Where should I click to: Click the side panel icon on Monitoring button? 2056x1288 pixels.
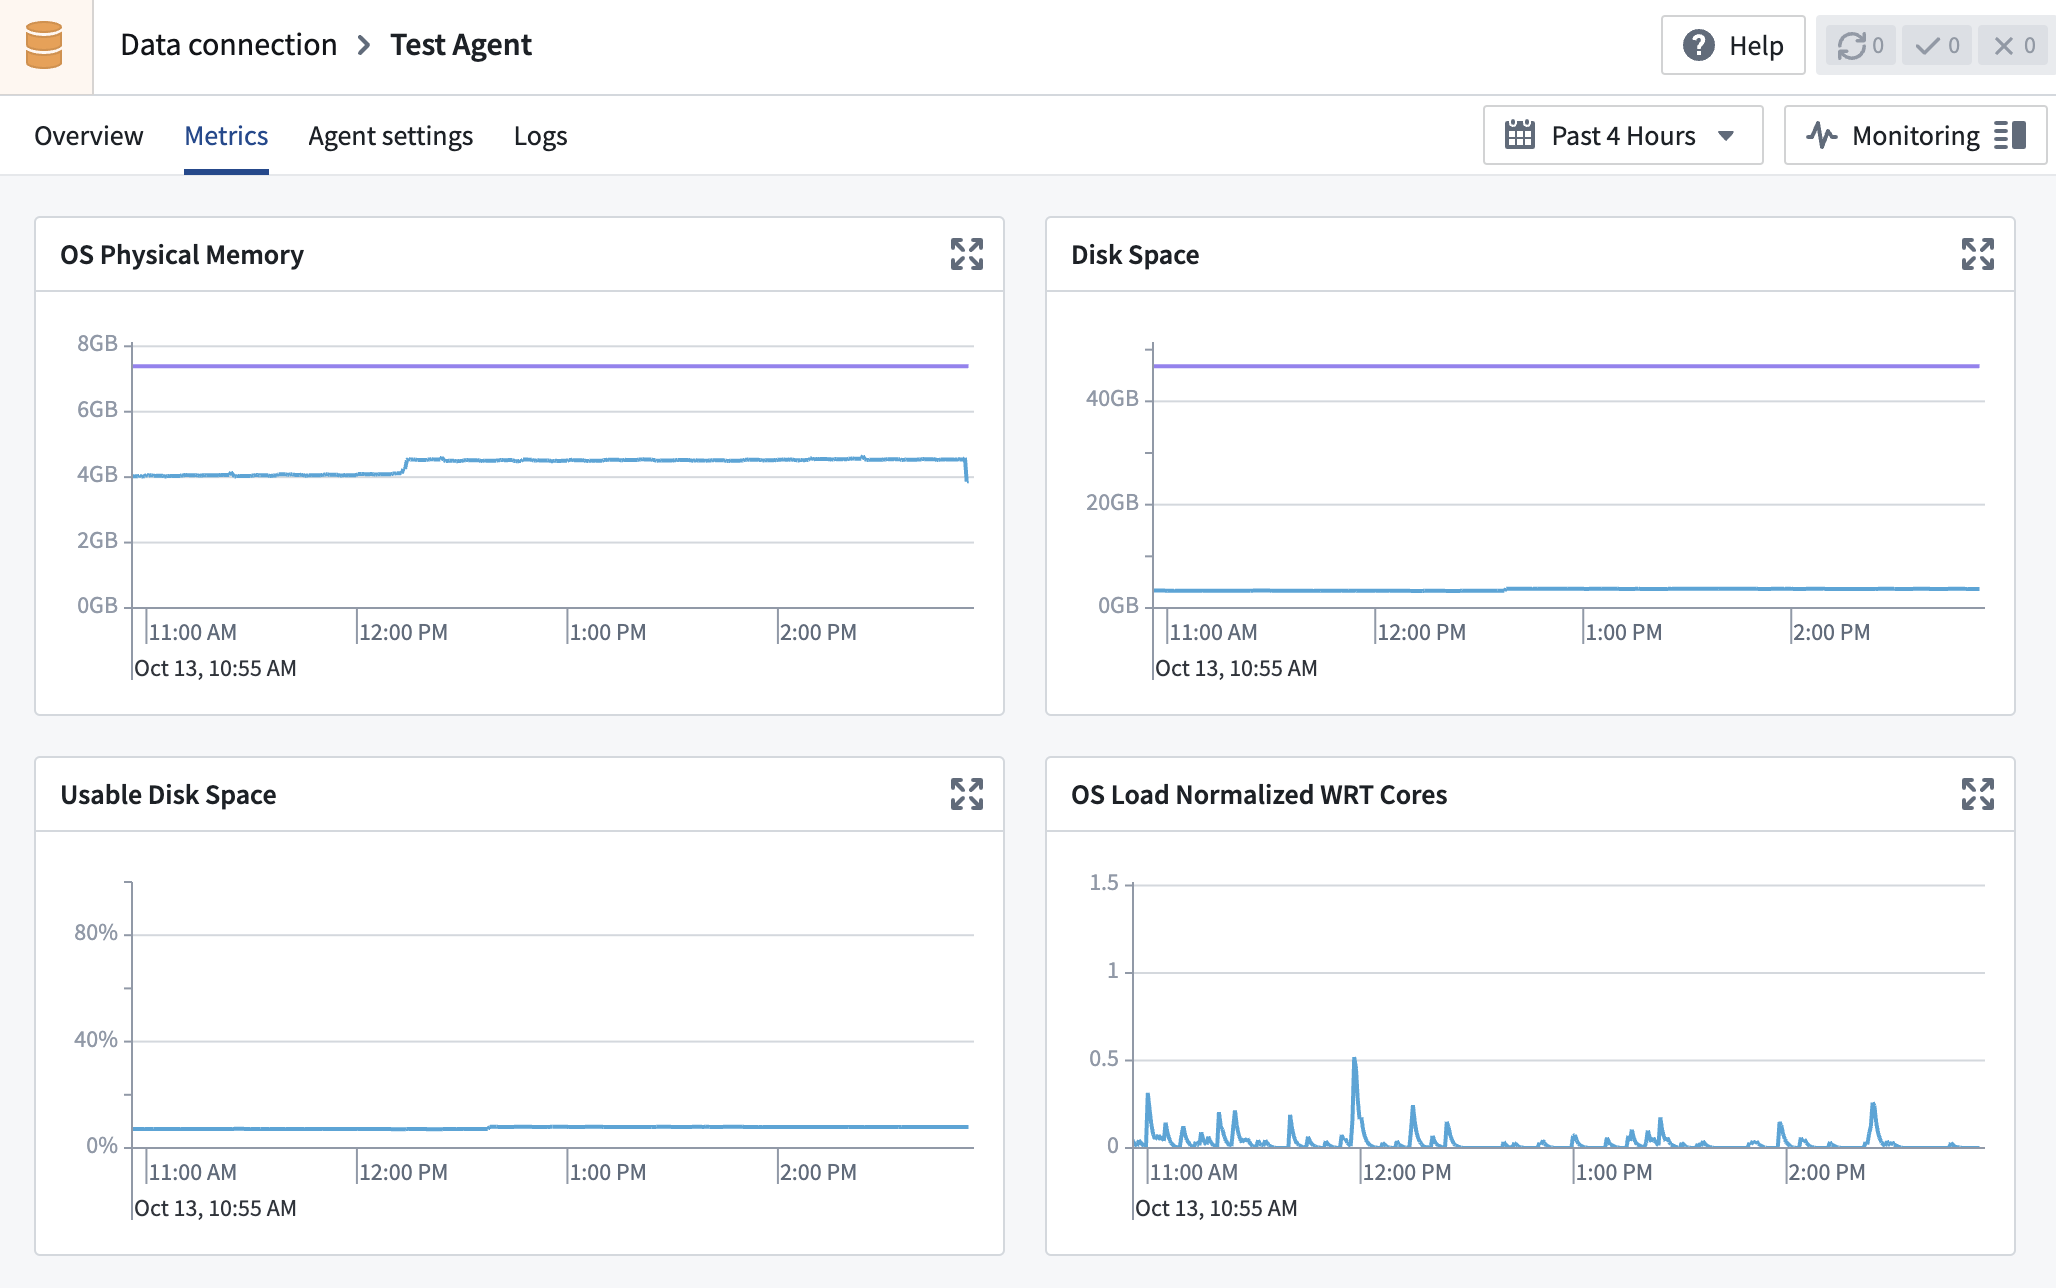[x=2010, y=135]
